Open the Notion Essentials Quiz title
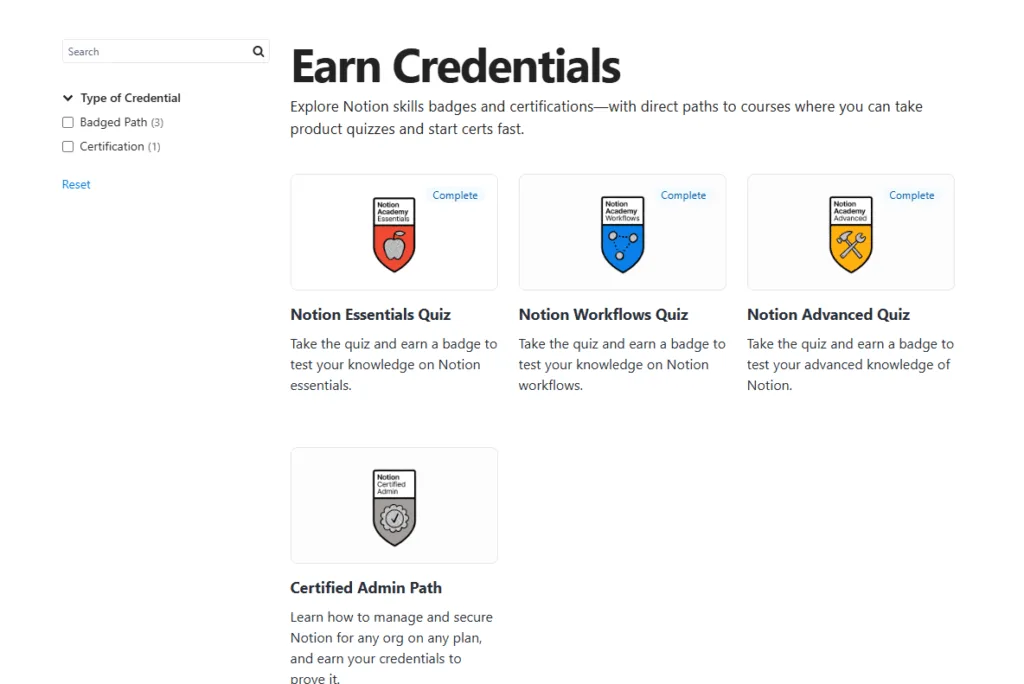Viewport: 1024px width, 684px height. pos(370,315)
